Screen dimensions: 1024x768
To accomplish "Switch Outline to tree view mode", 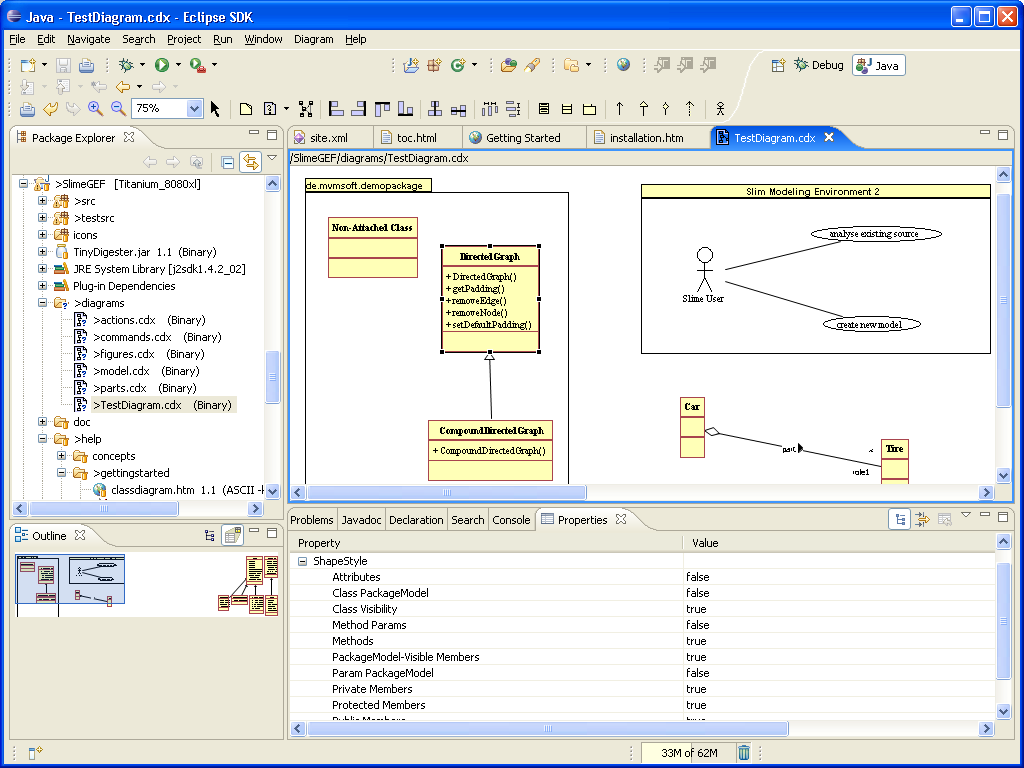I will coord(210,536).
